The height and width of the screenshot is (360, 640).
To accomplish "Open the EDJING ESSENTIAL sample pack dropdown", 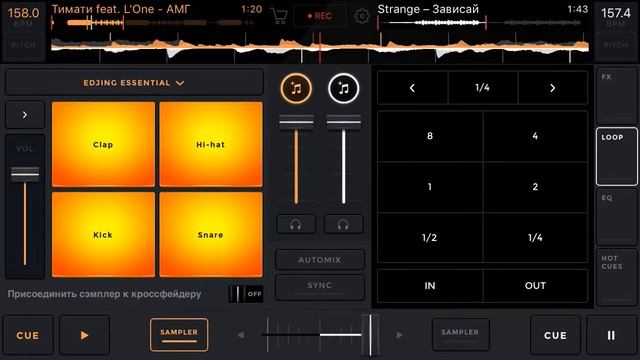I will (x=134, y=83).
